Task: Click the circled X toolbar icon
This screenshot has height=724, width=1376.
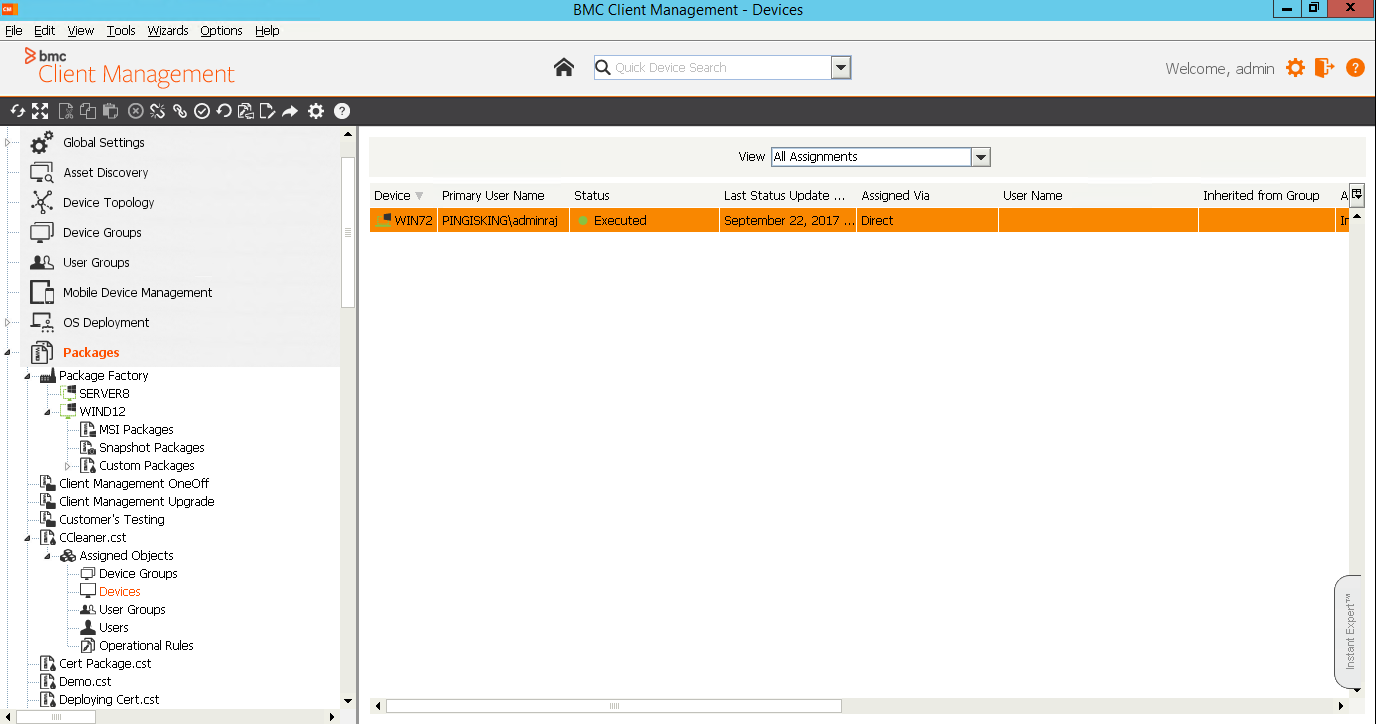Action: point(136,111)
